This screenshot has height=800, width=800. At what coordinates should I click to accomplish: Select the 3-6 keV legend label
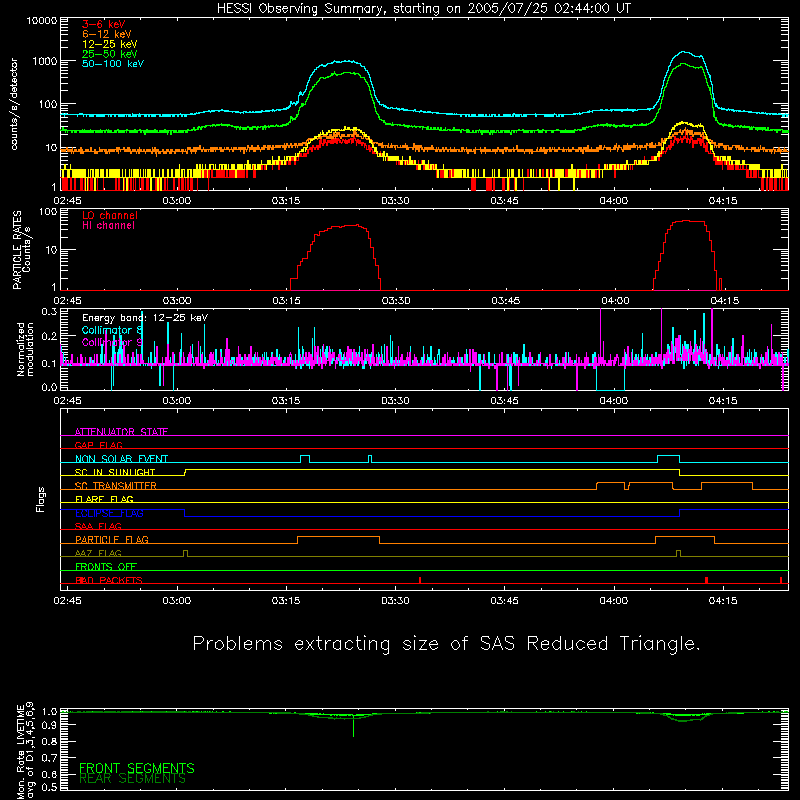(104, 24)
